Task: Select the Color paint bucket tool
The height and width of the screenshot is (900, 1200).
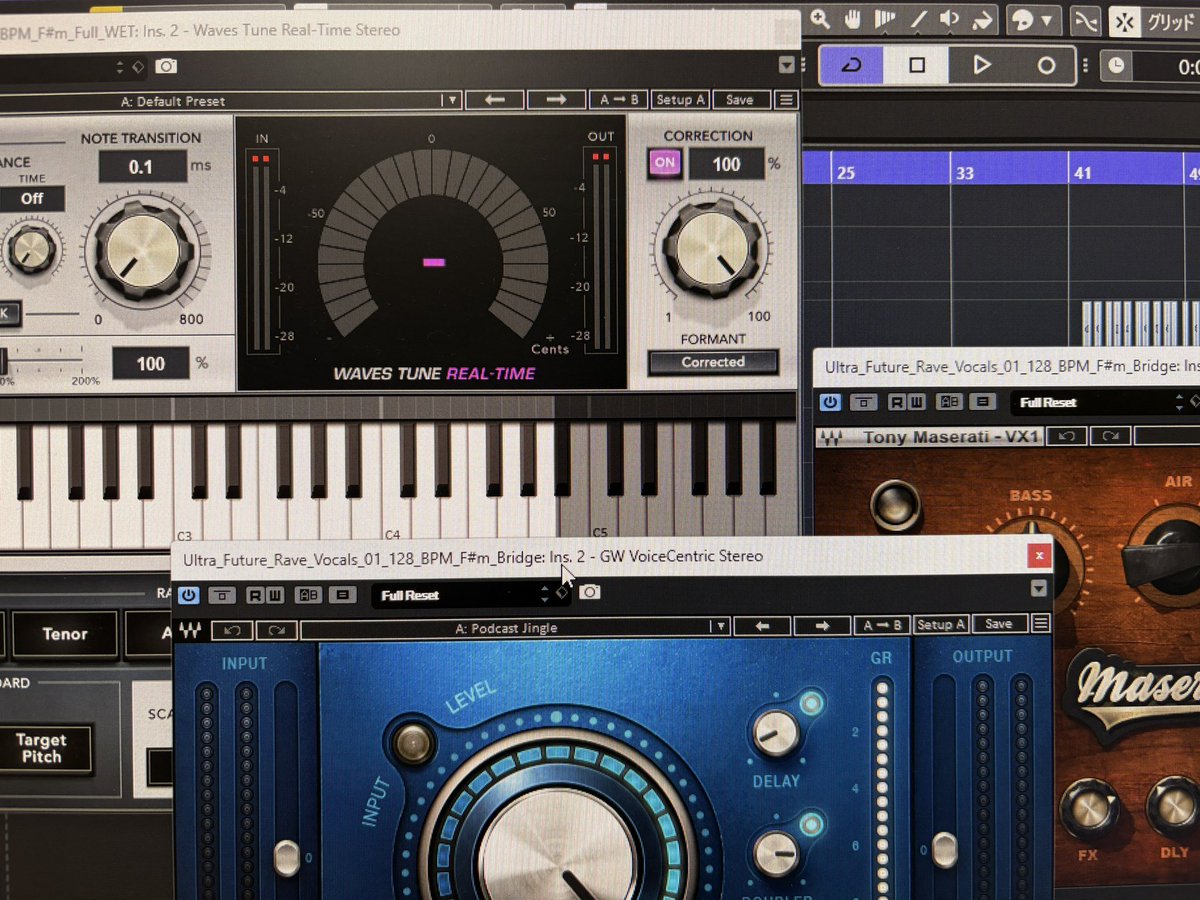Action: click(982, 18)
